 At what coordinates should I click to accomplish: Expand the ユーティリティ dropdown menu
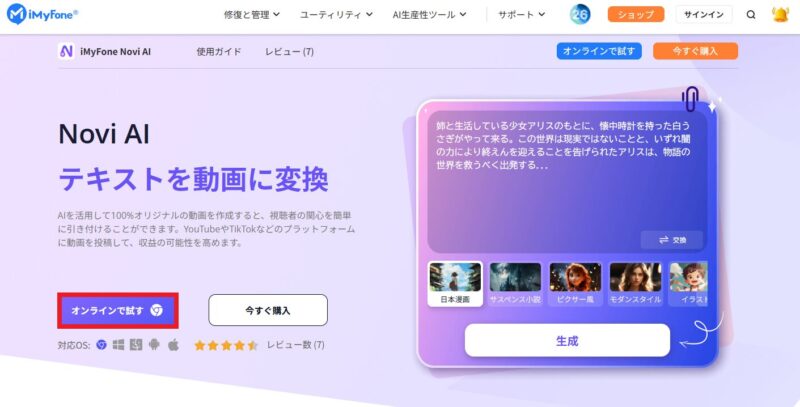coord(336,15)
